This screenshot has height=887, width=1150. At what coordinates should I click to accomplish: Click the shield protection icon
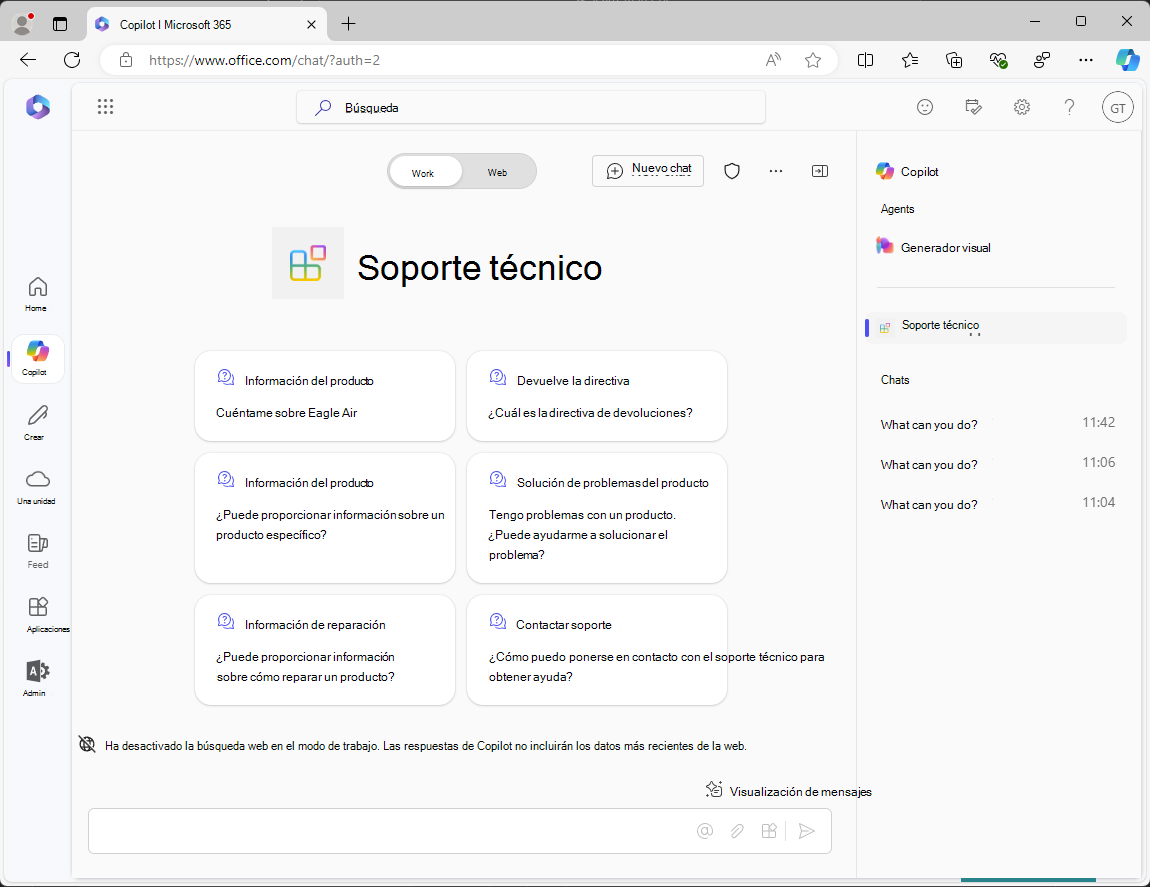pyautogui.click(x=731, y=171)
